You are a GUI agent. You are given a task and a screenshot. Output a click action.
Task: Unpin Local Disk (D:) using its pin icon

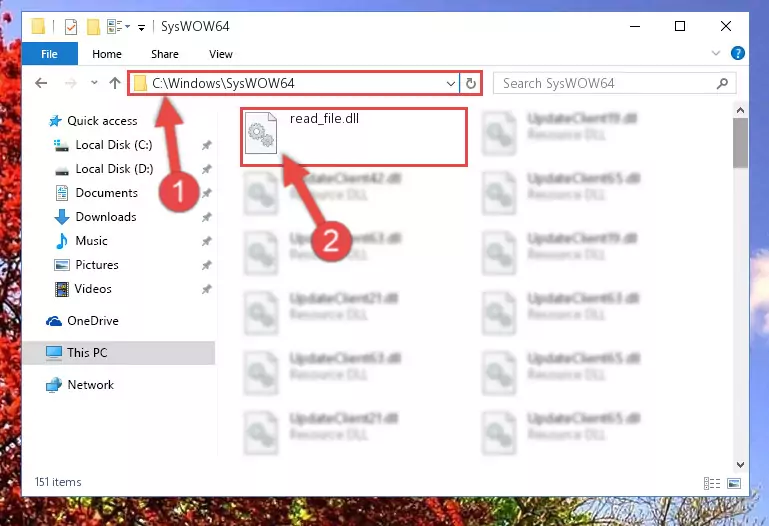click(x=206, y=169)
